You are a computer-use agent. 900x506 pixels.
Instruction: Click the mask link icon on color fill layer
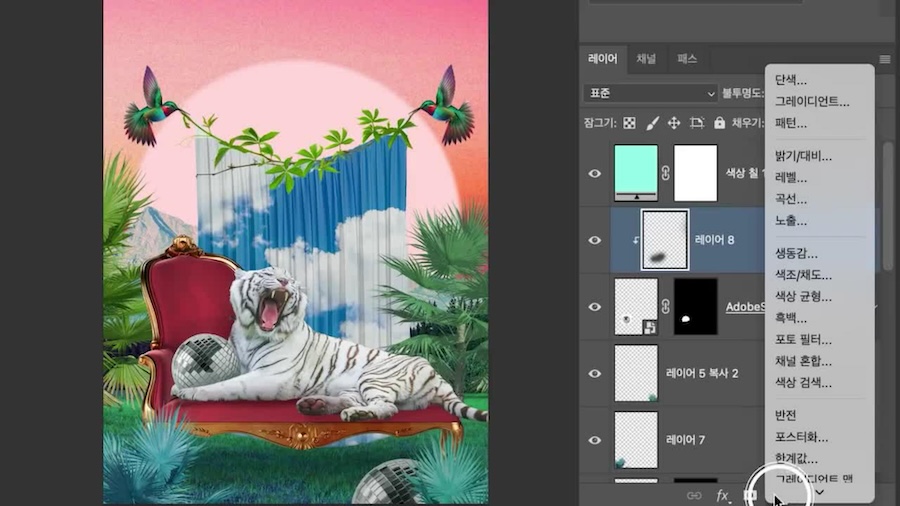coord(666,173)
